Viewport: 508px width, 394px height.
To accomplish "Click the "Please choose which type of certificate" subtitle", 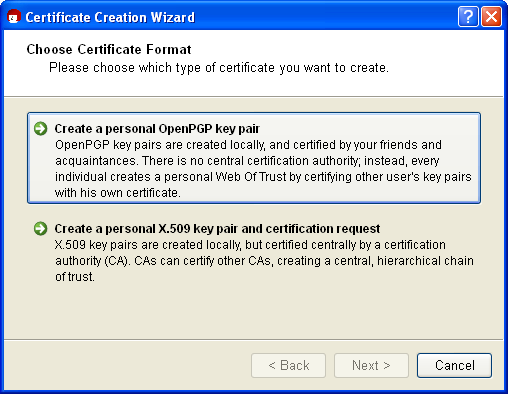I will (219, 68).
